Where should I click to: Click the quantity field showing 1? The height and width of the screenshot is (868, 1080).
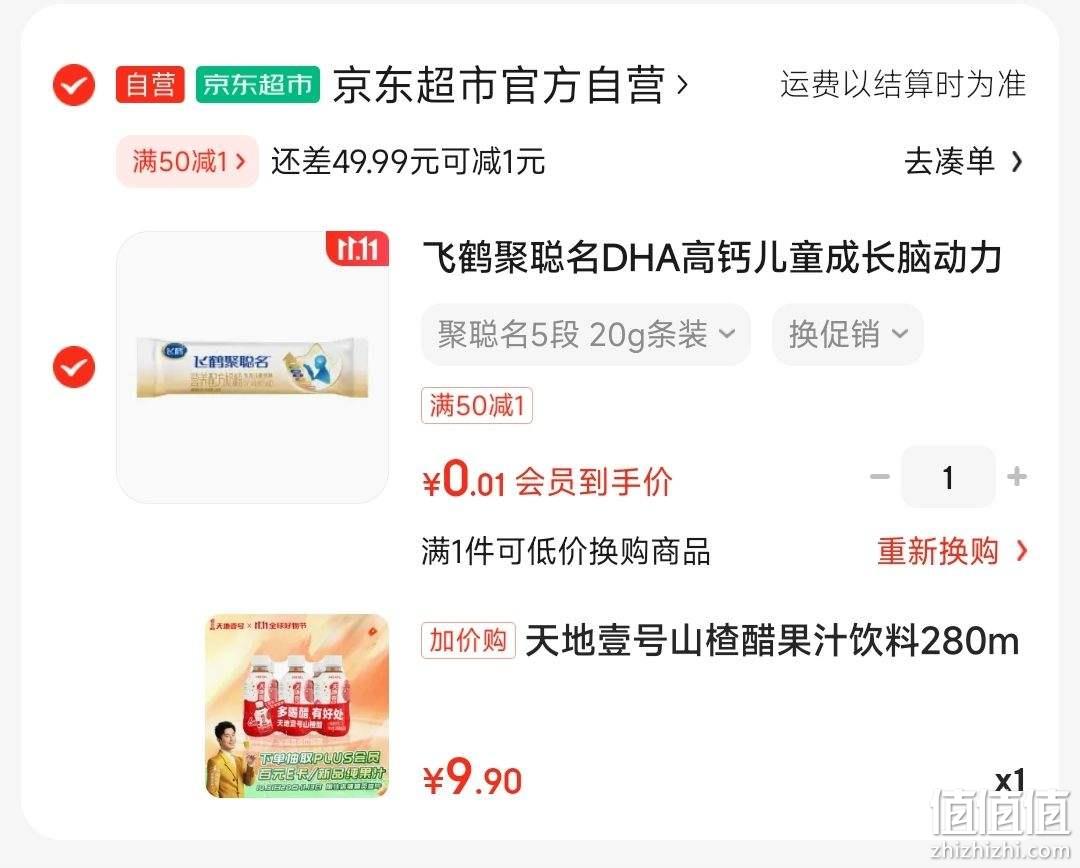pos(948,477)
